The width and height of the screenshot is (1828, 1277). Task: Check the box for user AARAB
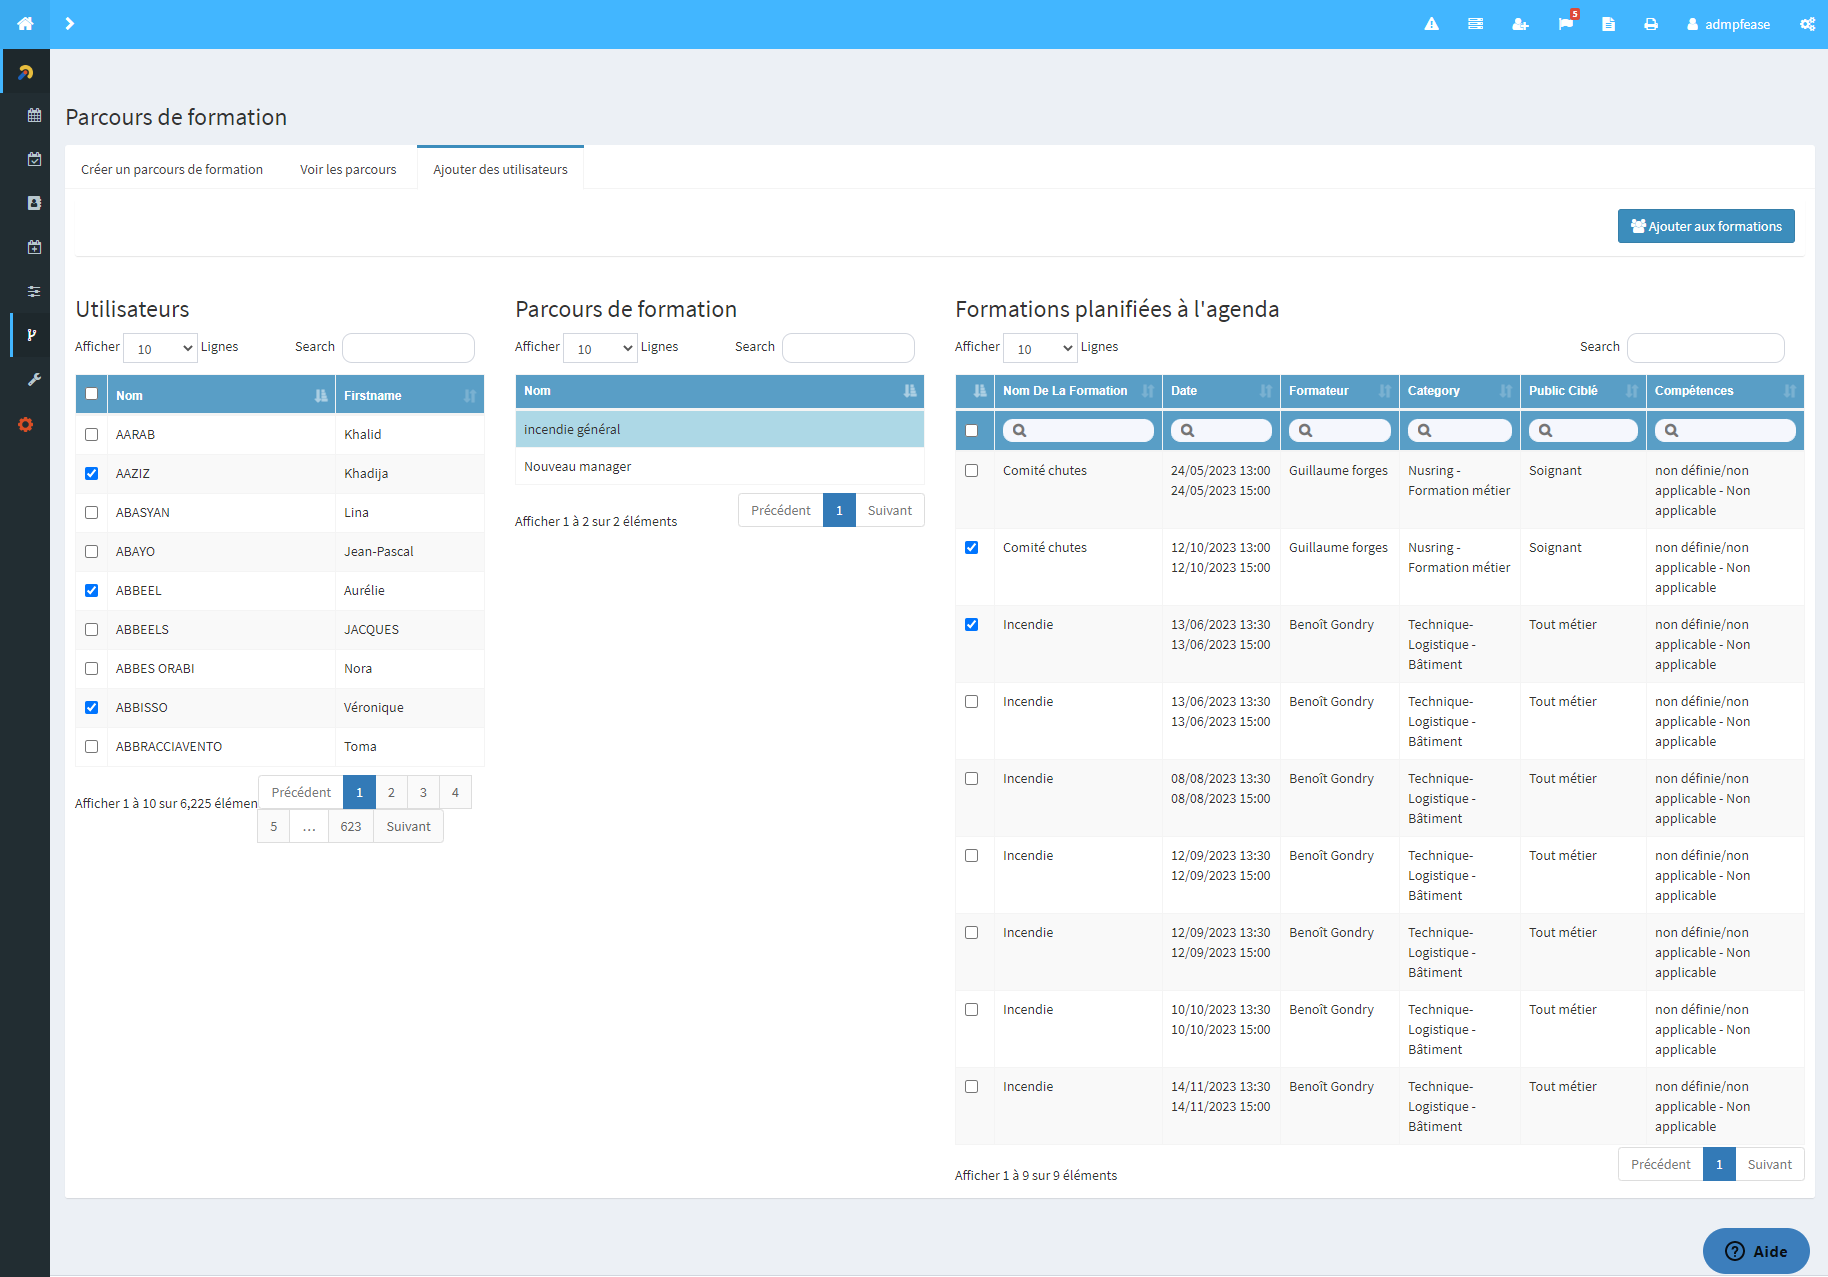click(x=92, y=434)
